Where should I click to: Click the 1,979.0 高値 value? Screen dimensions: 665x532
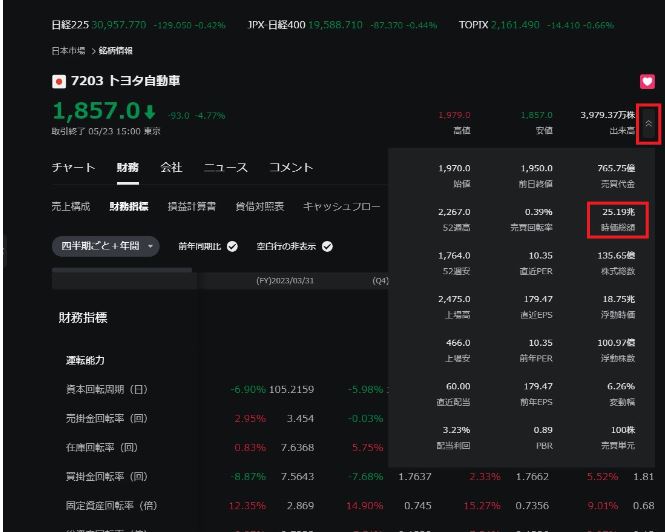[454, 115]
